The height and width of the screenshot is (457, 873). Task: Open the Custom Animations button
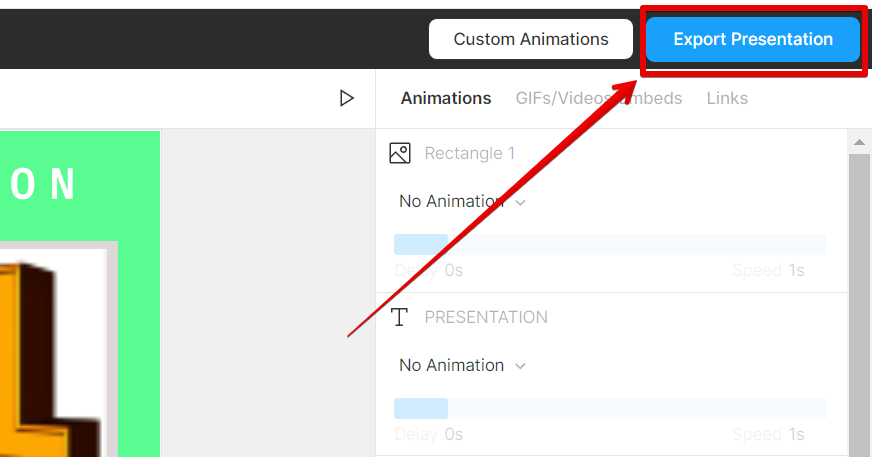[x=530, y=40]
